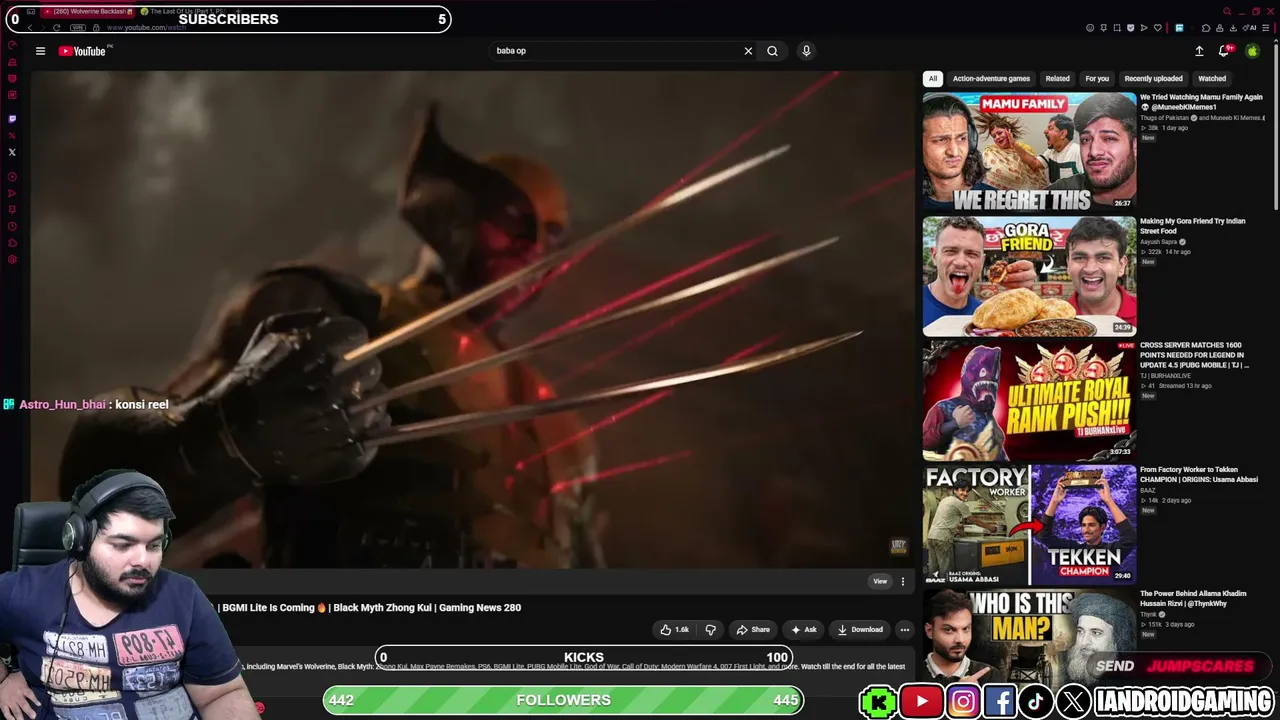Bookmark the page with the heart icon
Screen dimensions: 1280x720
tap(1157, 28)
